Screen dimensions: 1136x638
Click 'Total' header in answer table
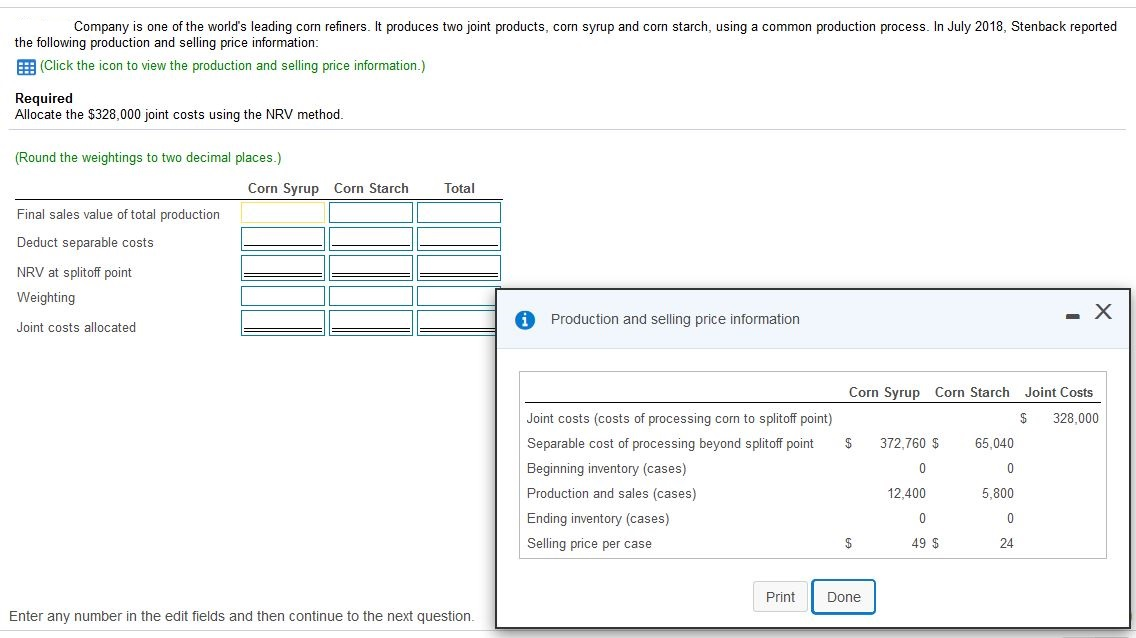tap(459, 188)
